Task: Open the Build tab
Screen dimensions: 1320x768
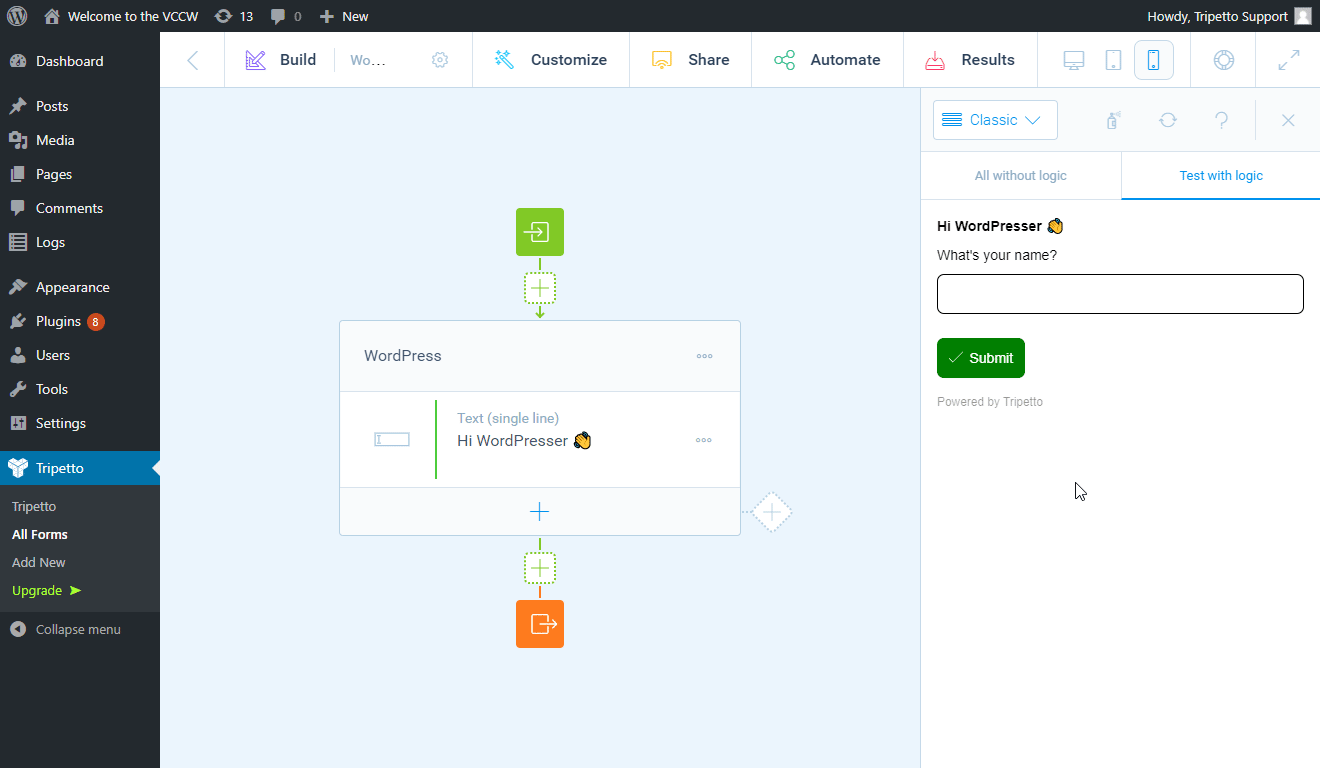Action: [281, 60]
